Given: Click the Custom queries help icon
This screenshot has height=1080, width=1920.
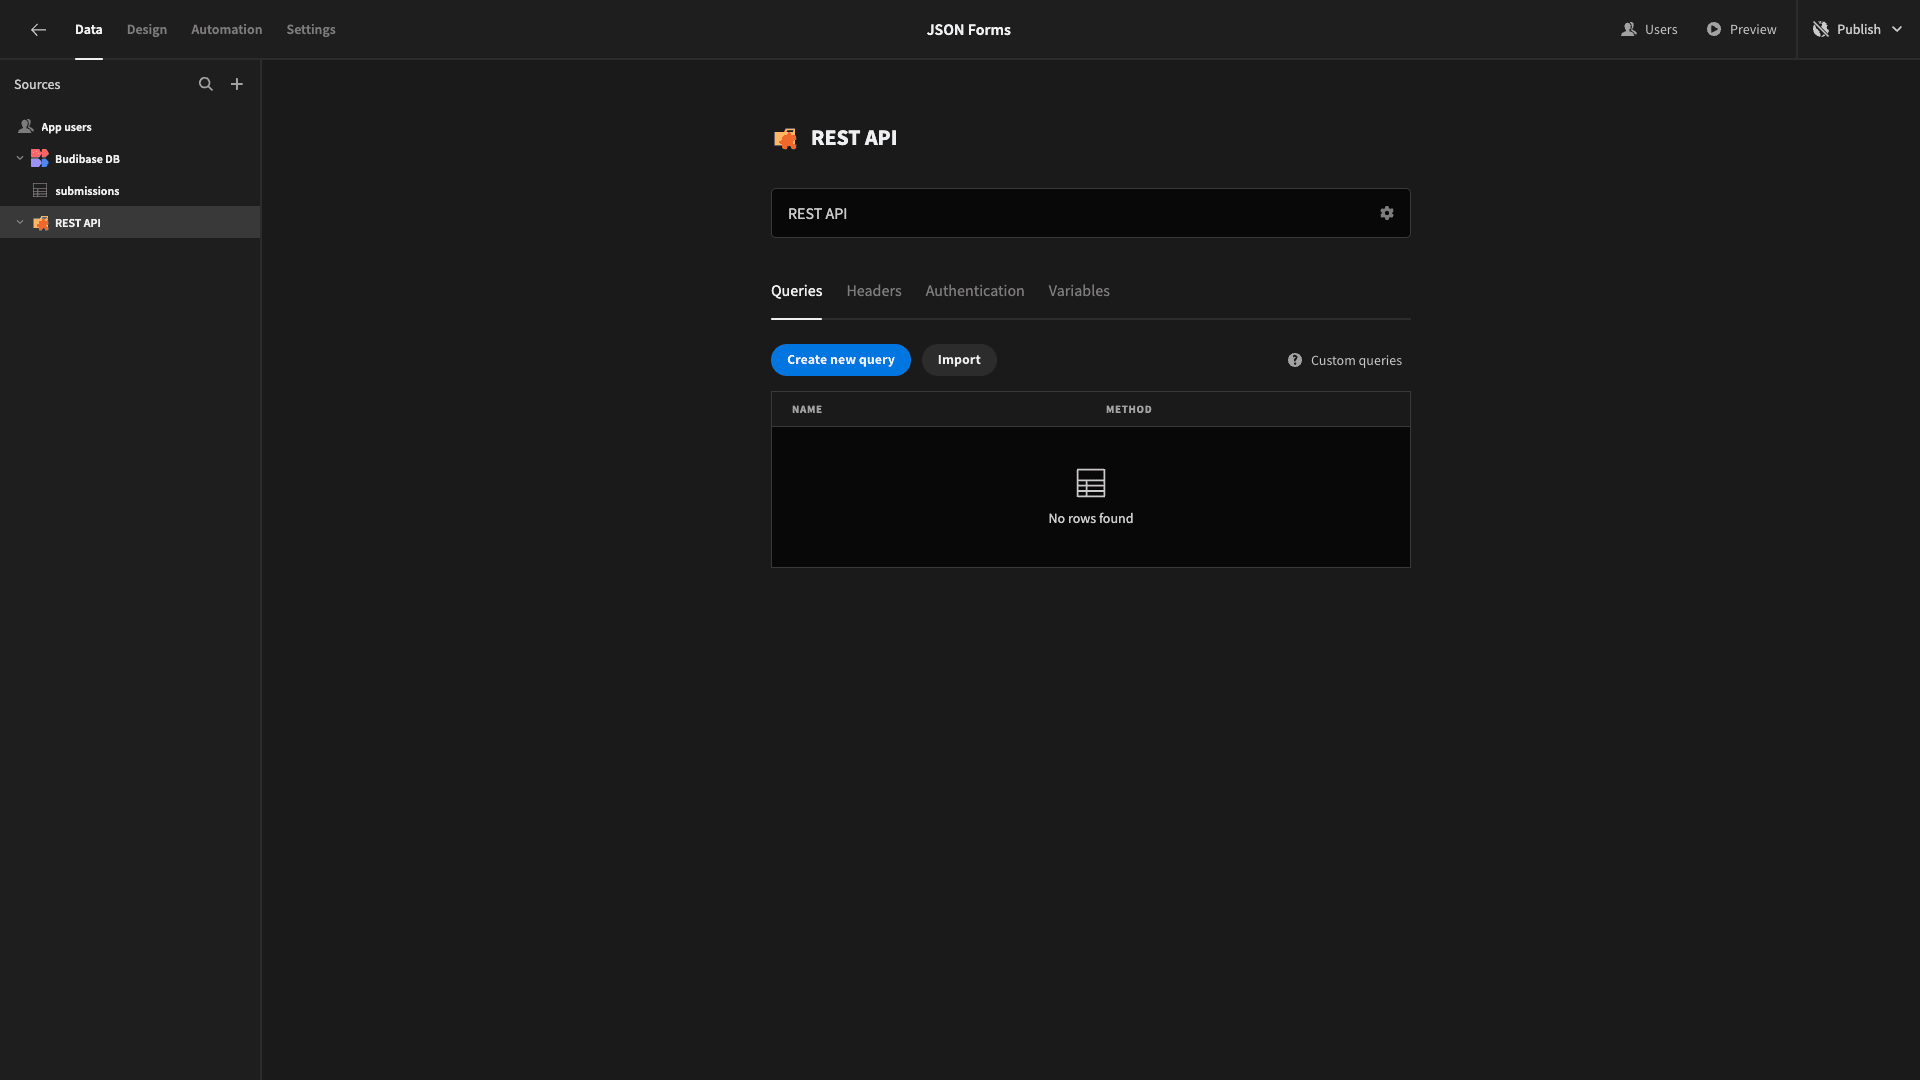Looking at the screenshot, I should (x=1295, y=360).
